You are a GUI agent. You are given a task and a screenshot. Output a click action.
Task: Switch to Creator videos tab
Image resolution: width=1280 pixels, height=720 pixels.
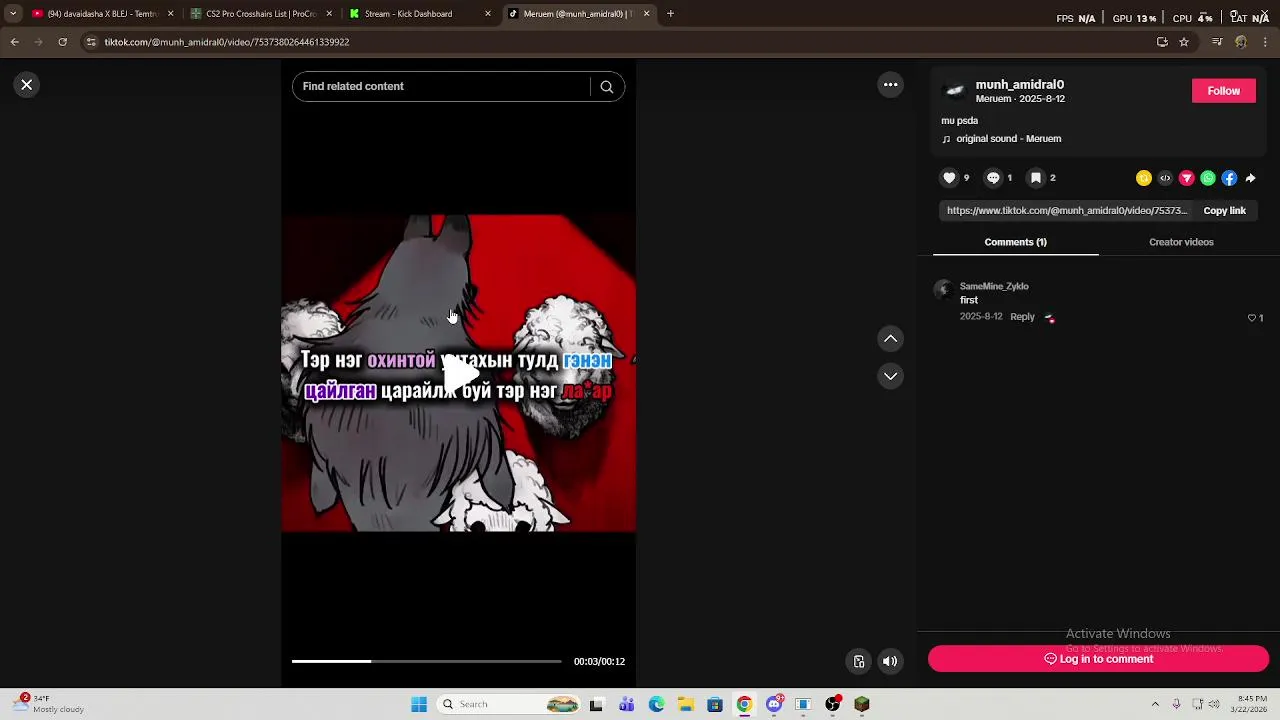(x=1181, y=242)
